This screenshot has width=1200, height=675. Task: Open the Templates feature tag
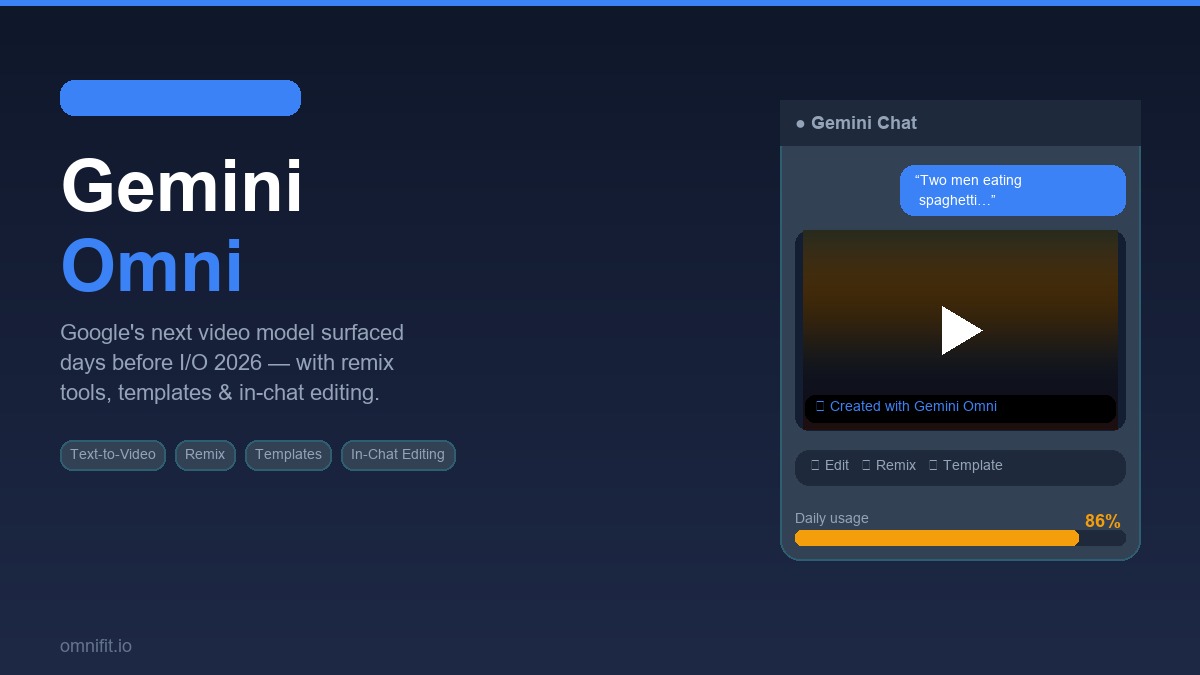(288, 455)
